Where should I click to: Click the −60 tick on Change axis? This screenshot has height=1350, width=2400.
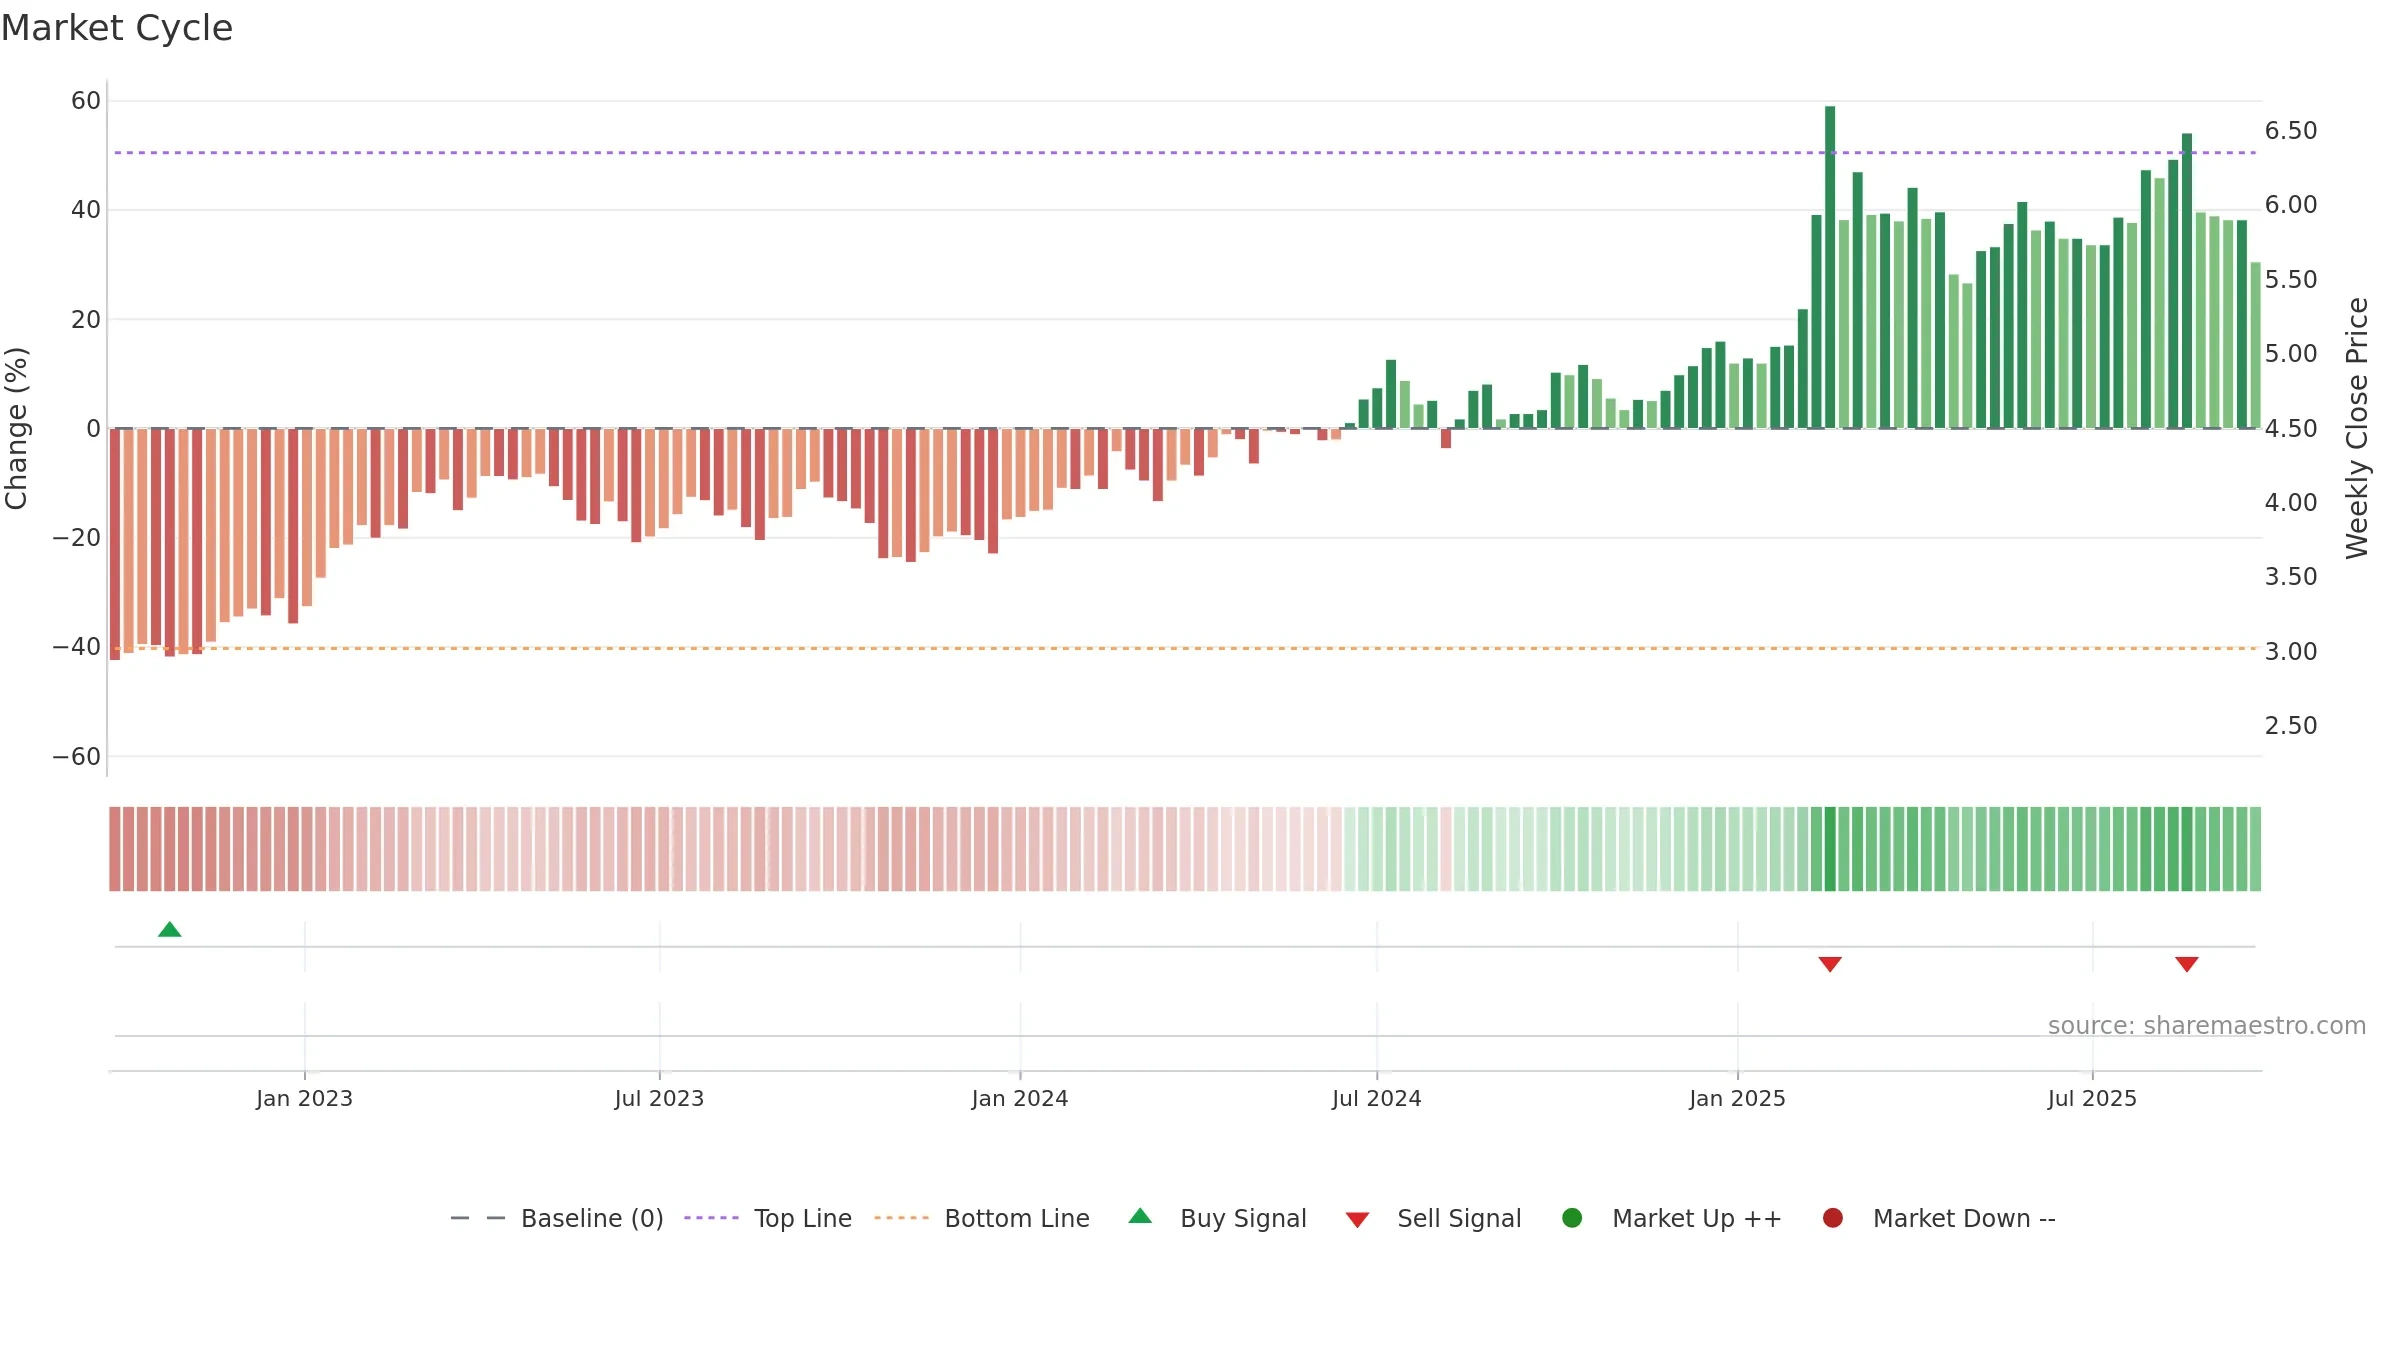pyautogui.click(x=76, y=757)
